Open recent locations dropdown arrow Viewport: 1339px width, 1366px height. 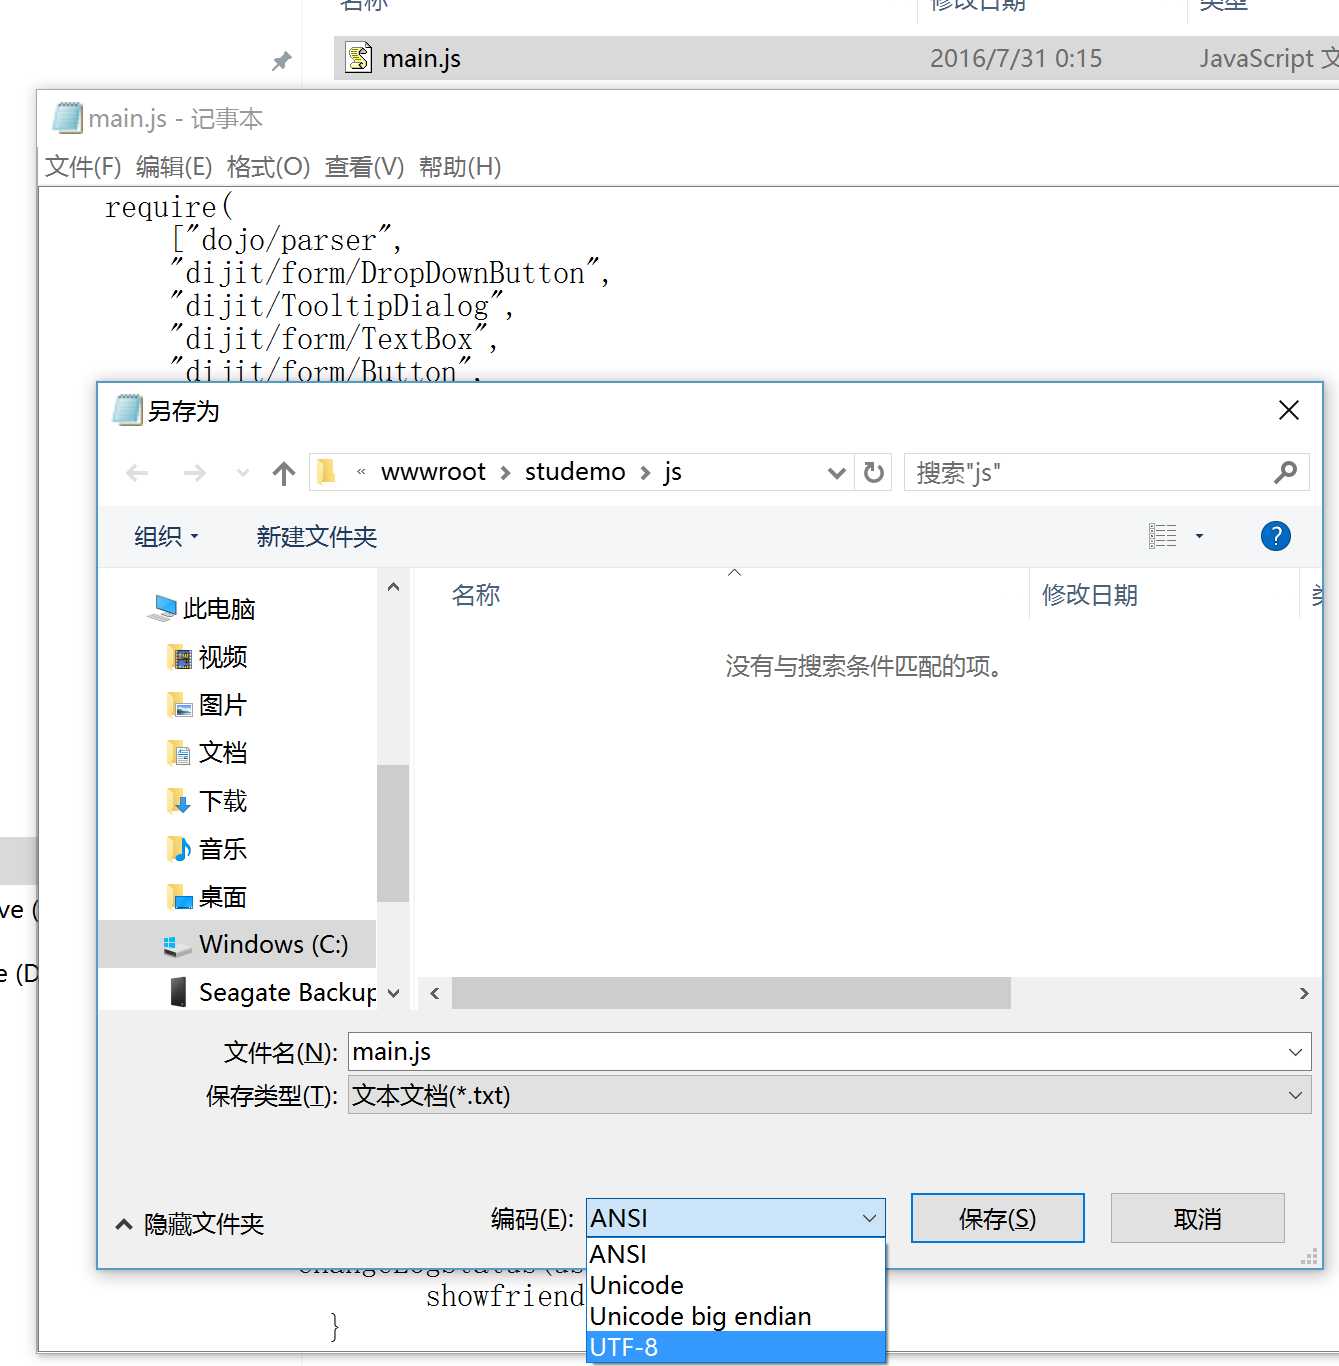[x=242, y=473]
